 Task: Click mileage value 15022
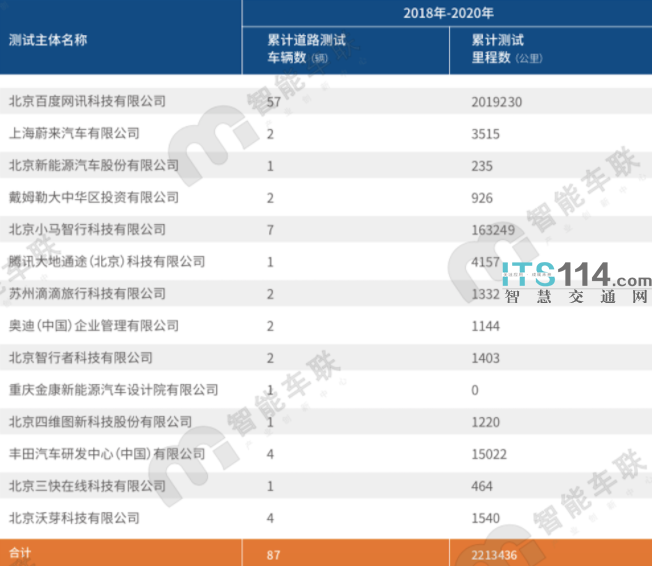coord(489,454)
